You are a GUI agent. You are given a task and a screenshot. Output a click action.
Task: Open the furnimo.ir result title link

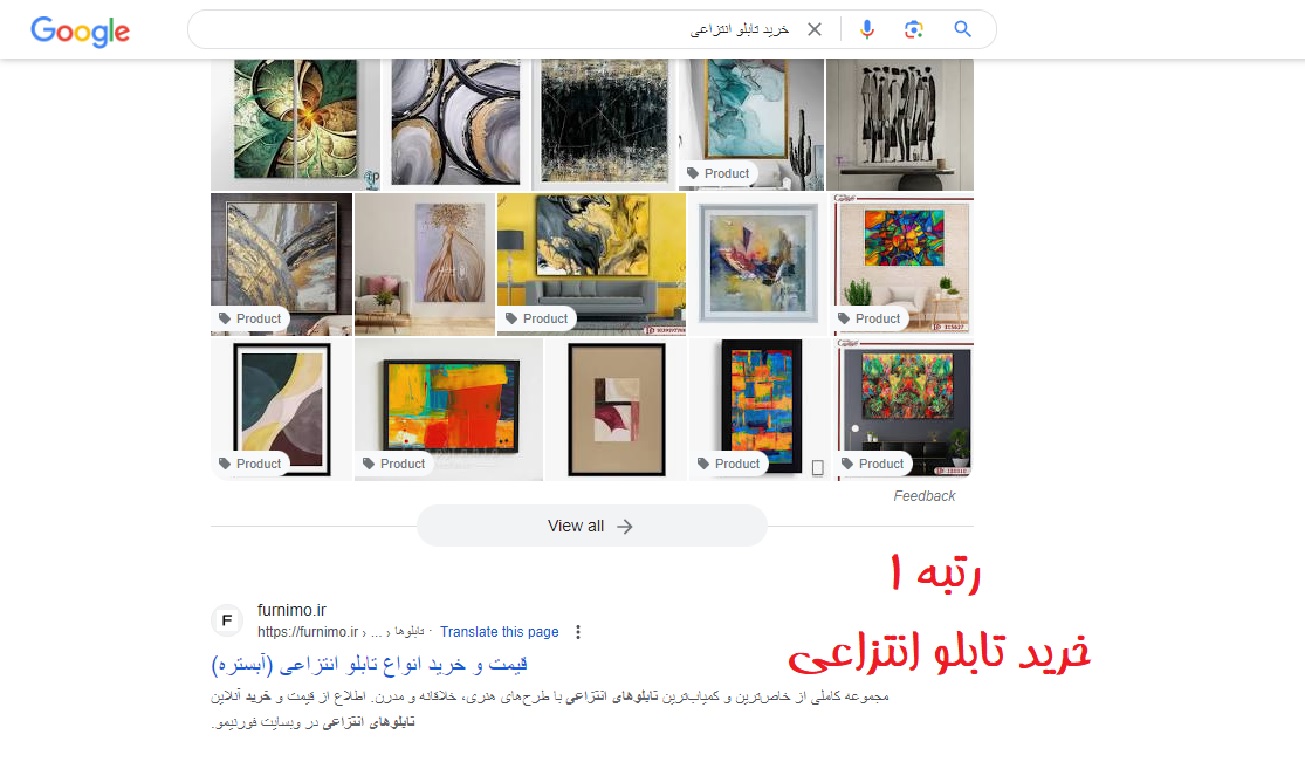click(370, 664)
